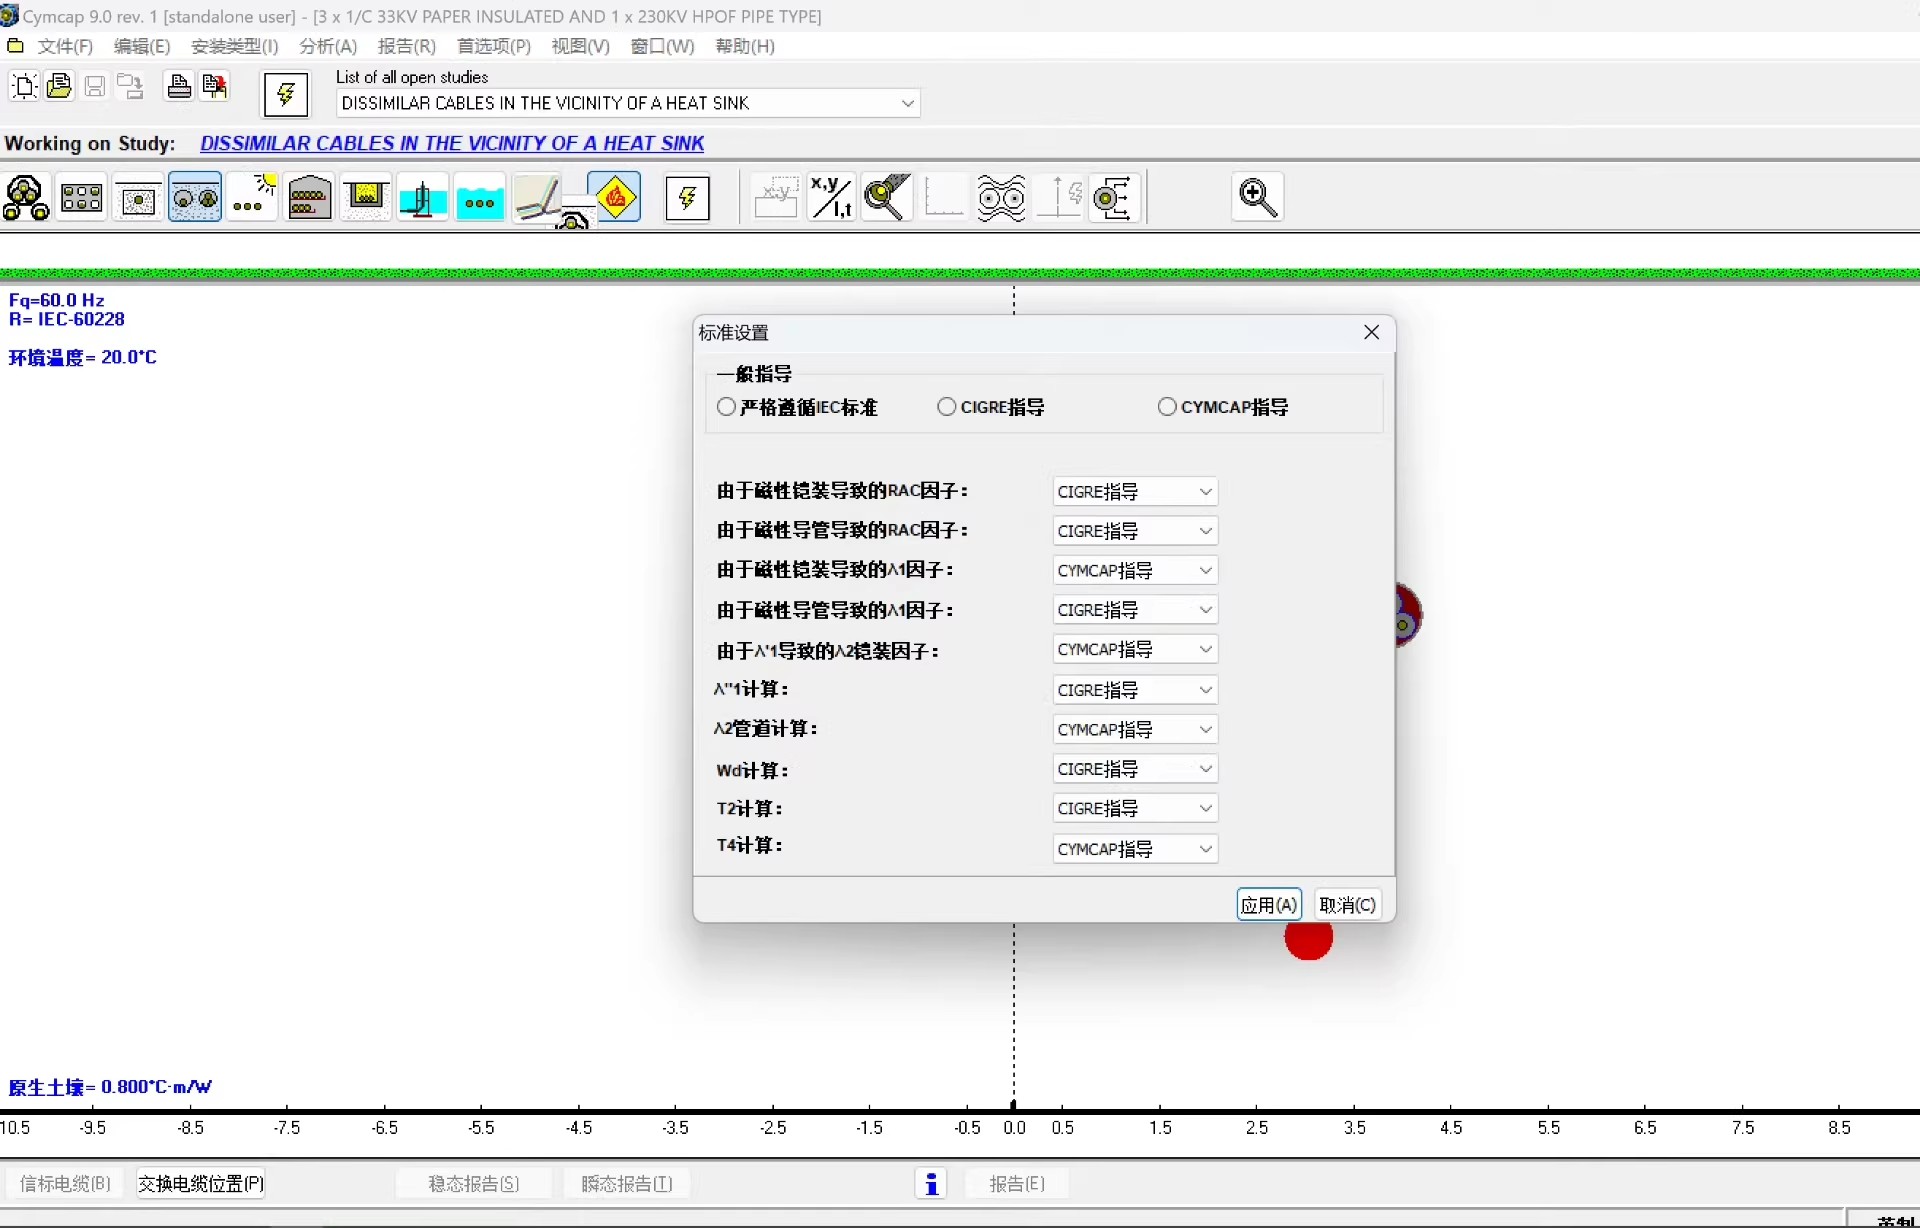The width and height of the screenshot is (1920, 1228).
Task: Open dropdown for T2计算
Action: (1135, 808)
